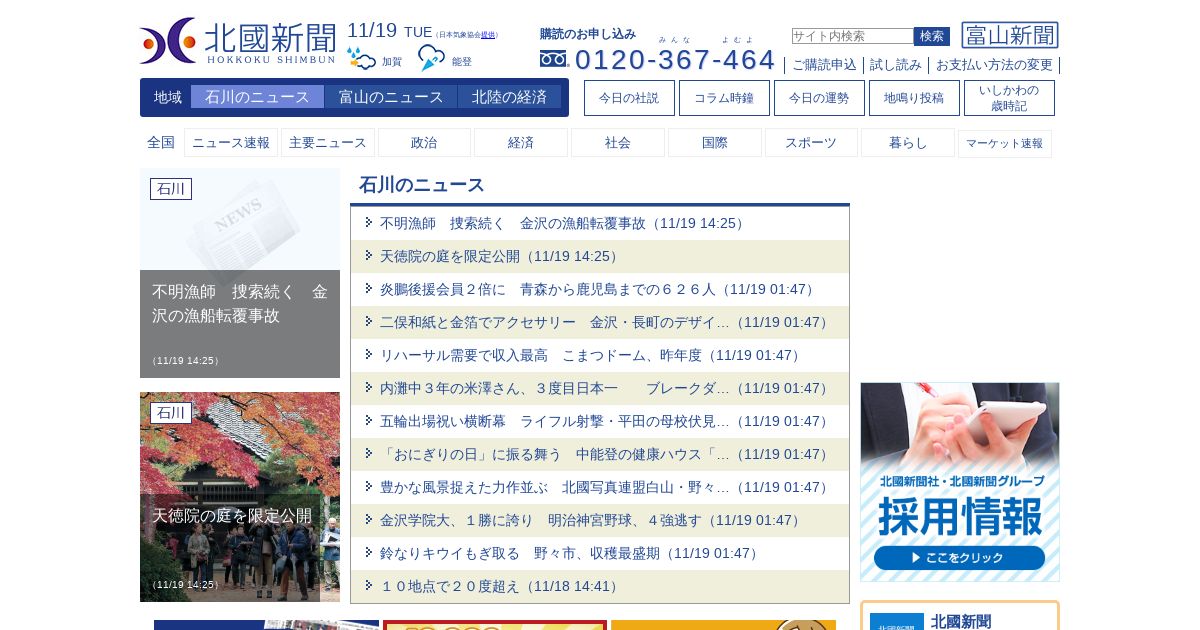
Task: Select 政治 menu item
Action: click(x=424, y=143)
